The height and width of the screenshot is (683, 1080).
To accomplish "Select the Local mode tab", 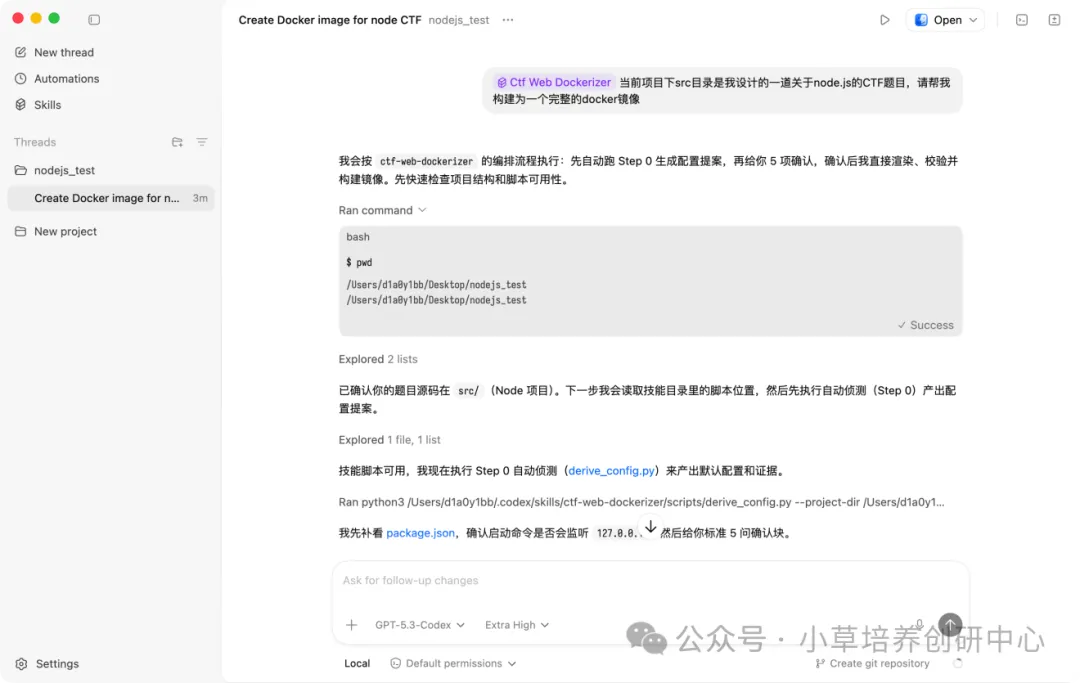I will coord(357,664).
